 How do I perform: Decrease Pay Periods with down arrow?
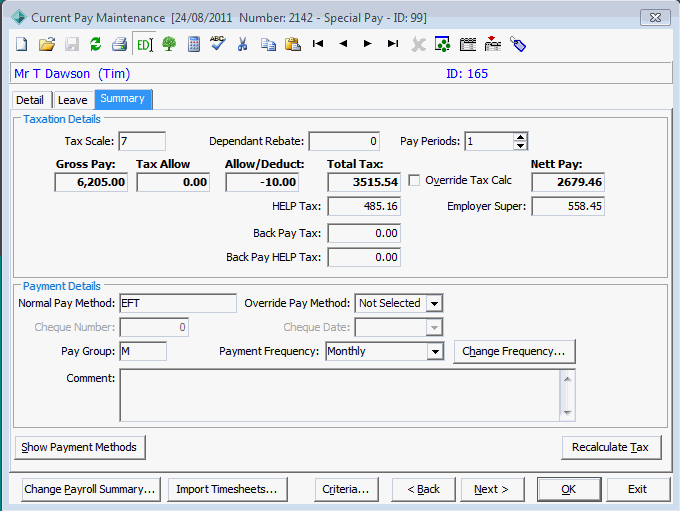[520, 146]
